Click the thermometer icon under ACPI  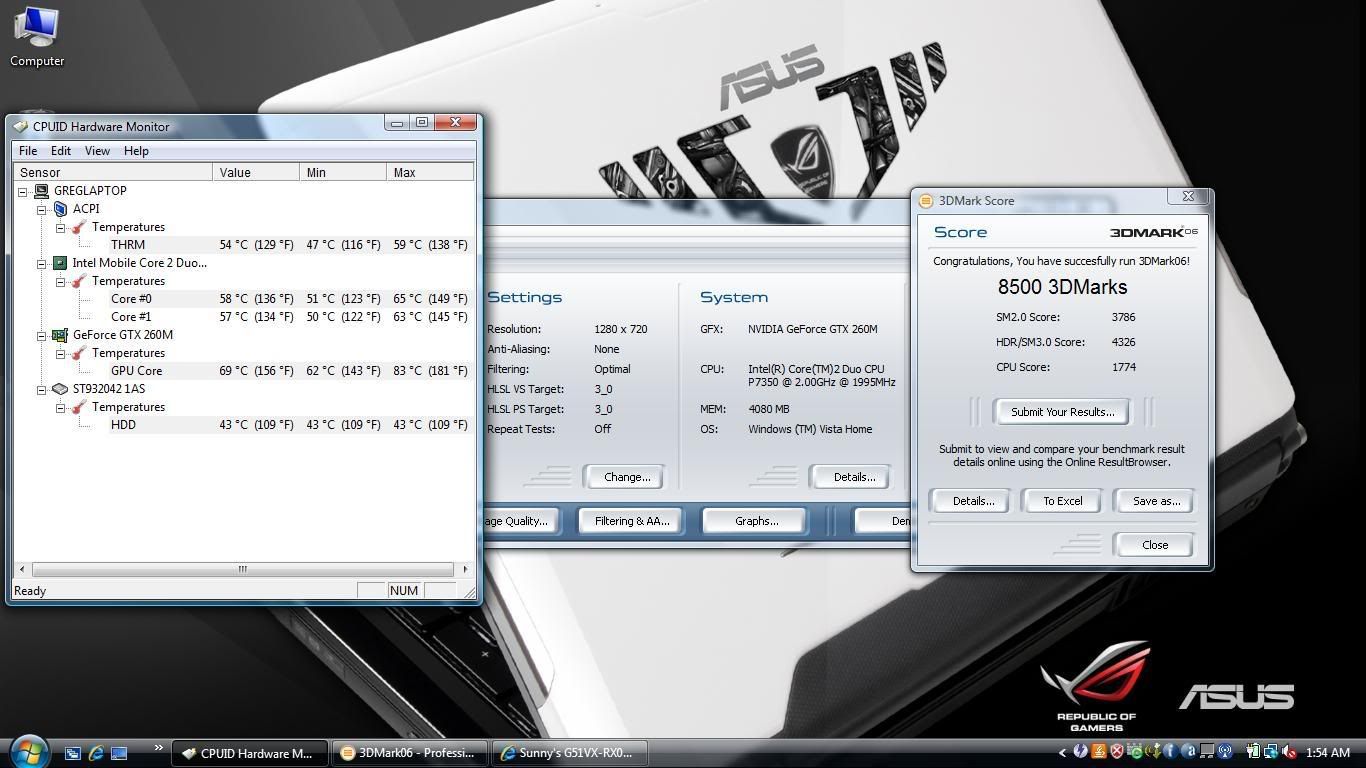tap(79, 227)
